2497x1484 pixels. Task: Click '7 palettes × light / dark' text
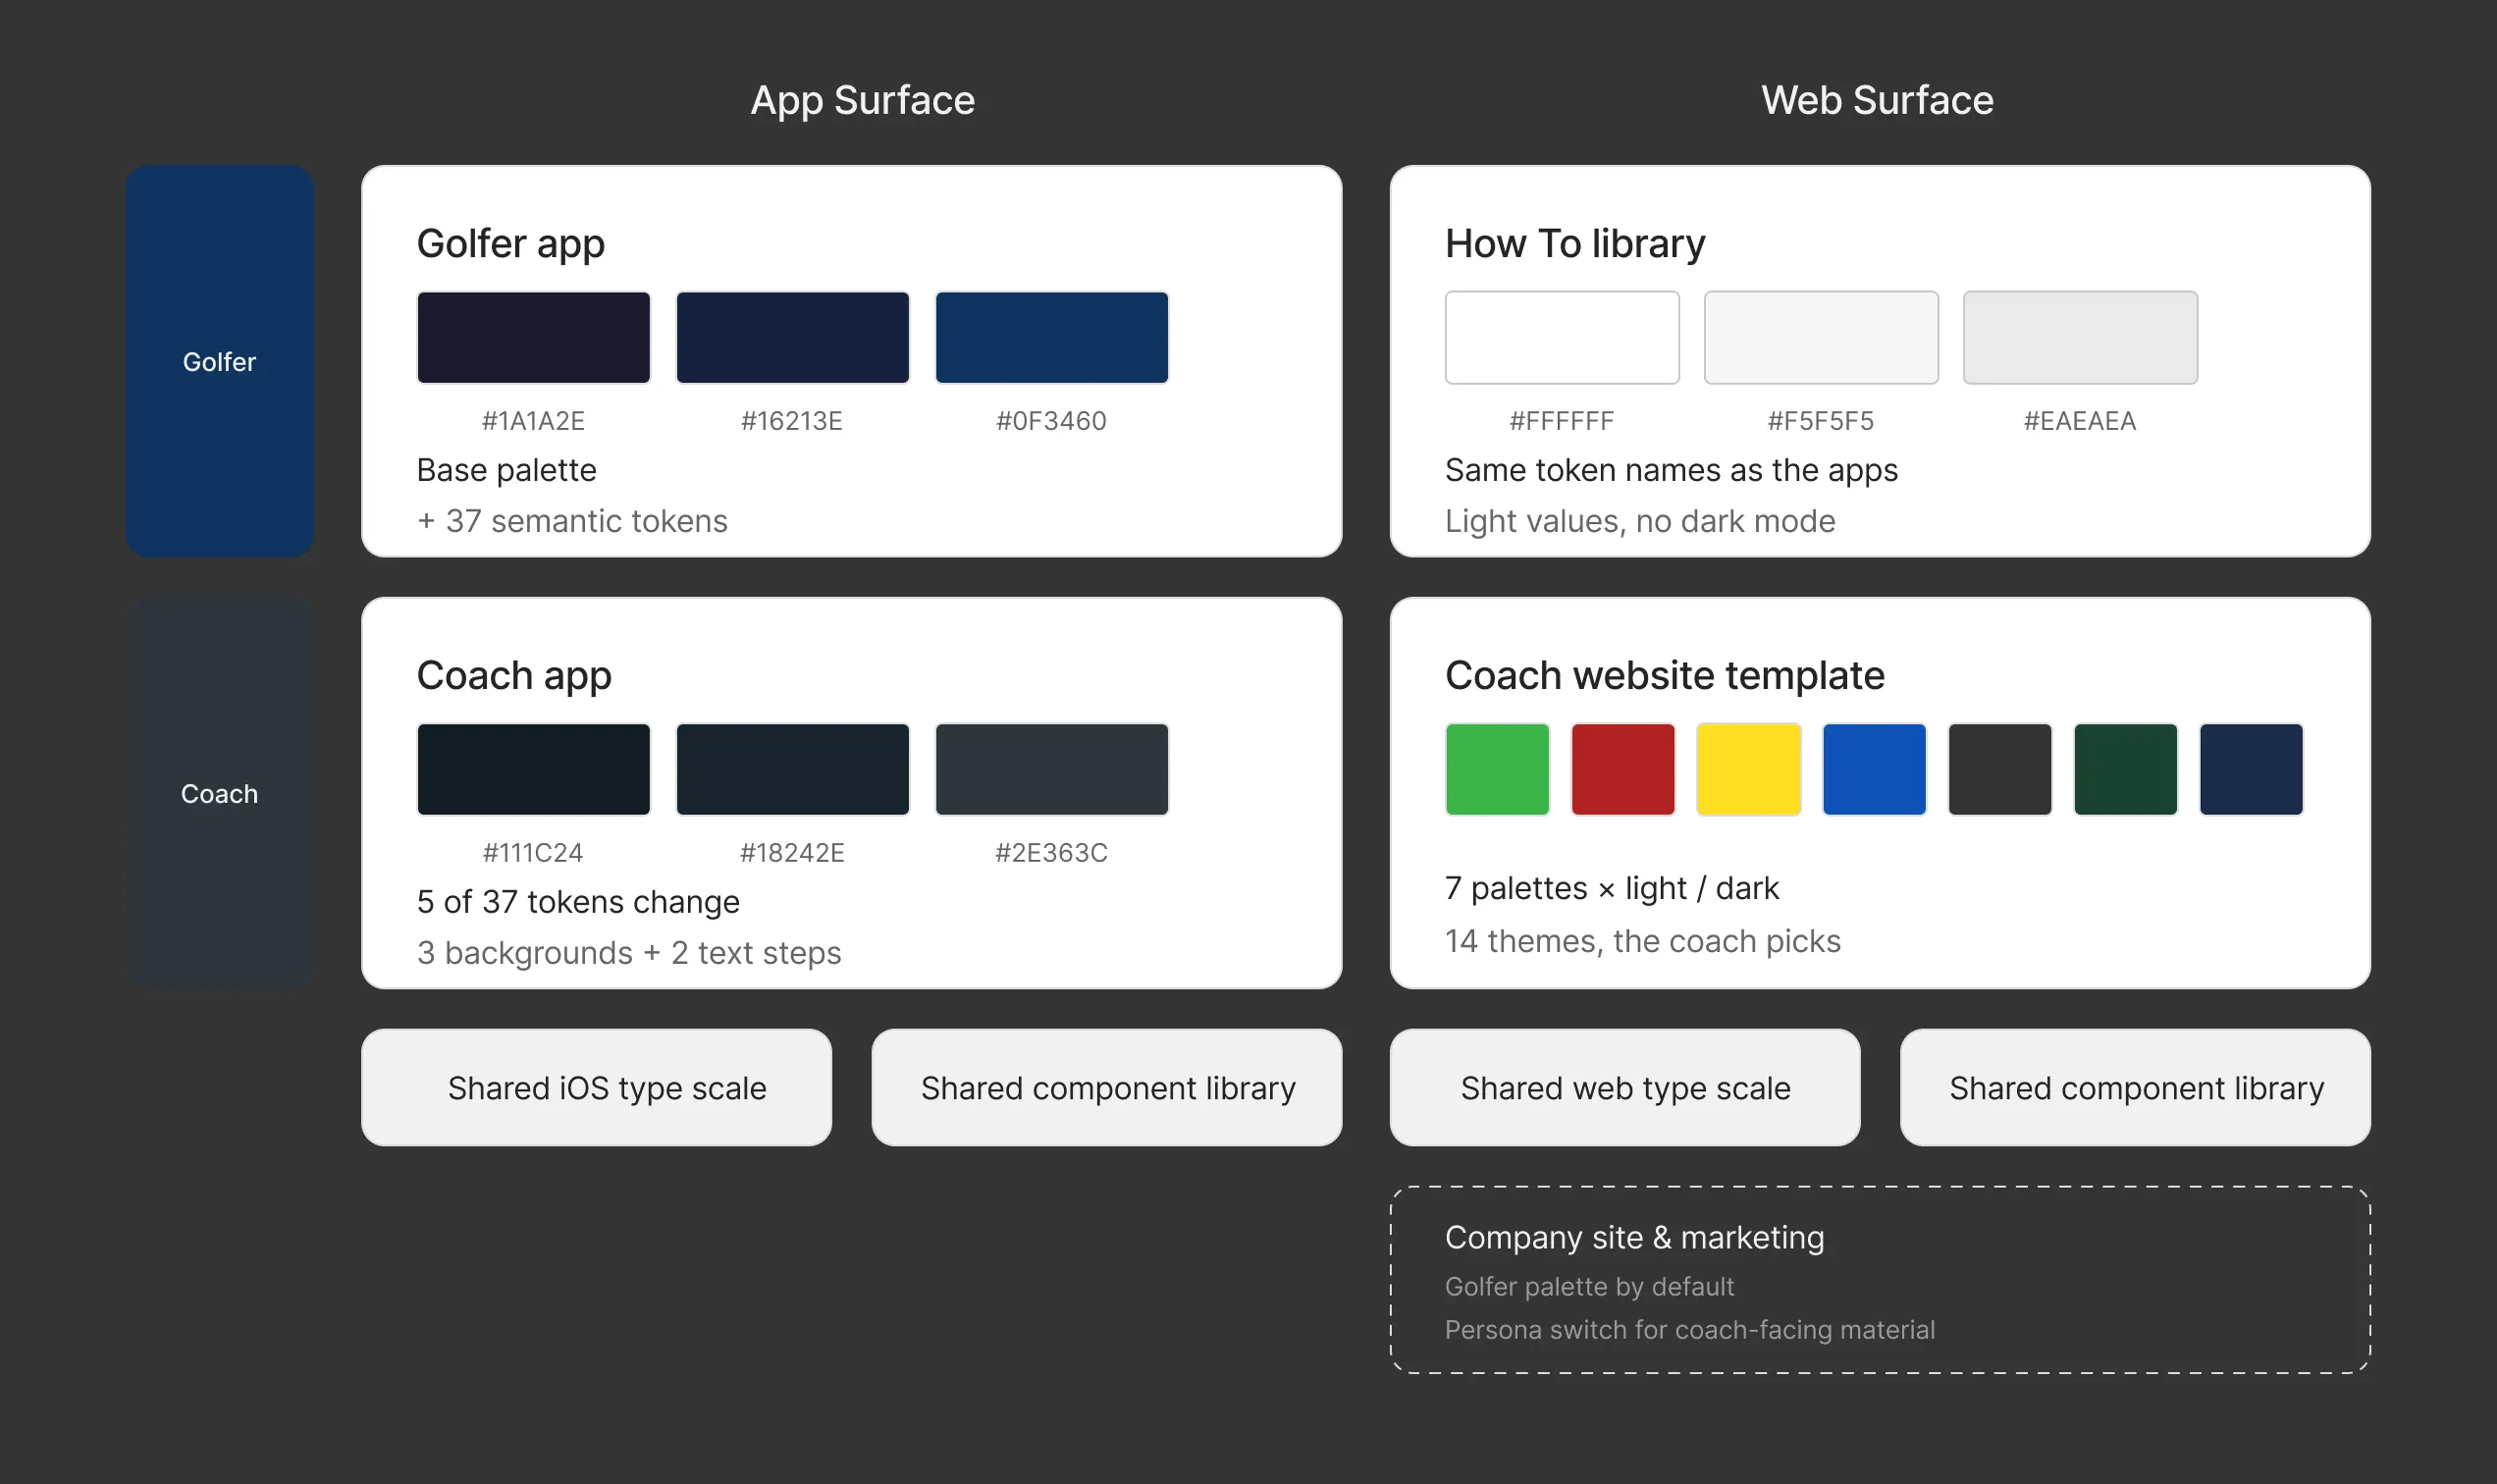(1611, 888)
